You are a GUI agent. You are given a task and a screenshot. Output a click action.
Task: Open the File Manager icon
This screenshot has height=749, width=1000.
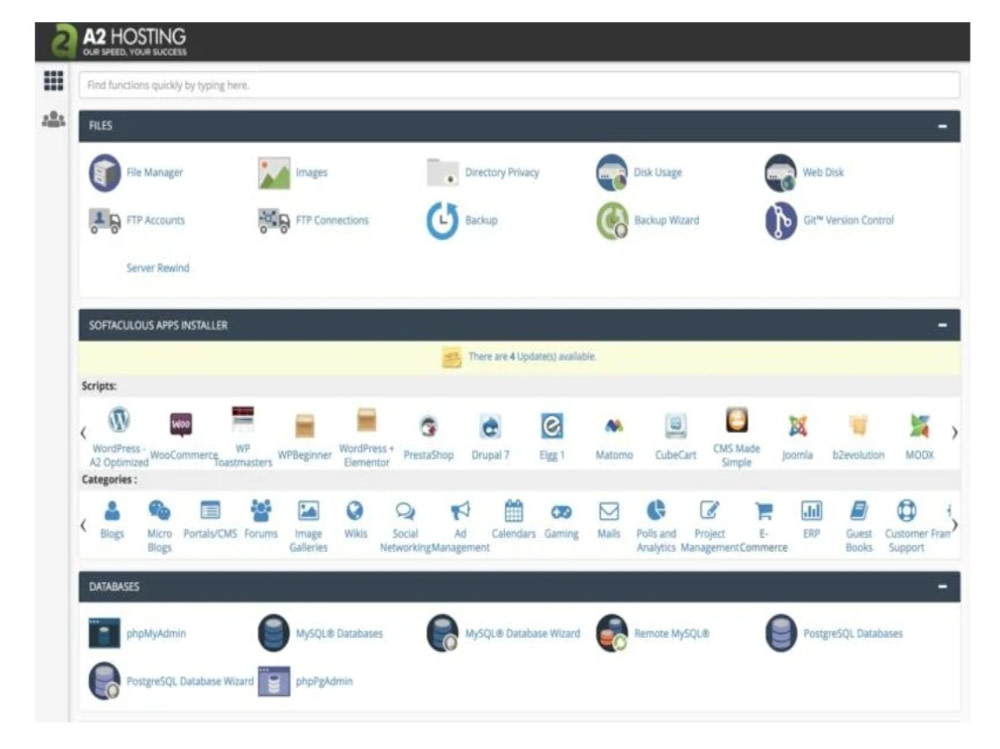point(105,173)
